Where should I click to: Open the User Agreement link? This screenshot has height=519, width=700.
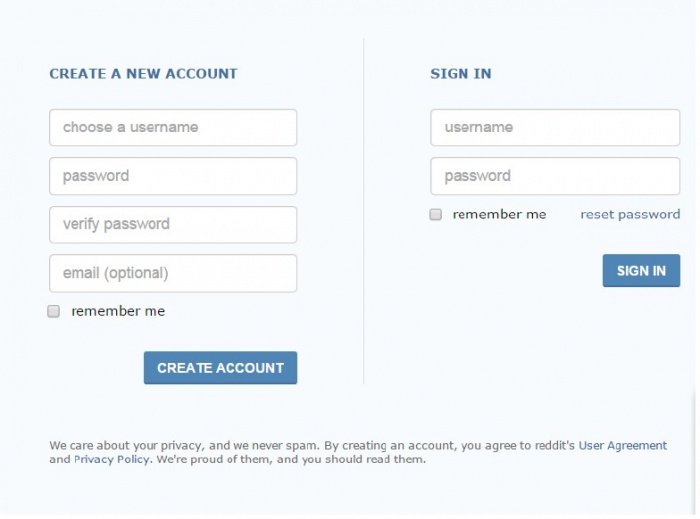[x=622, y=446]
